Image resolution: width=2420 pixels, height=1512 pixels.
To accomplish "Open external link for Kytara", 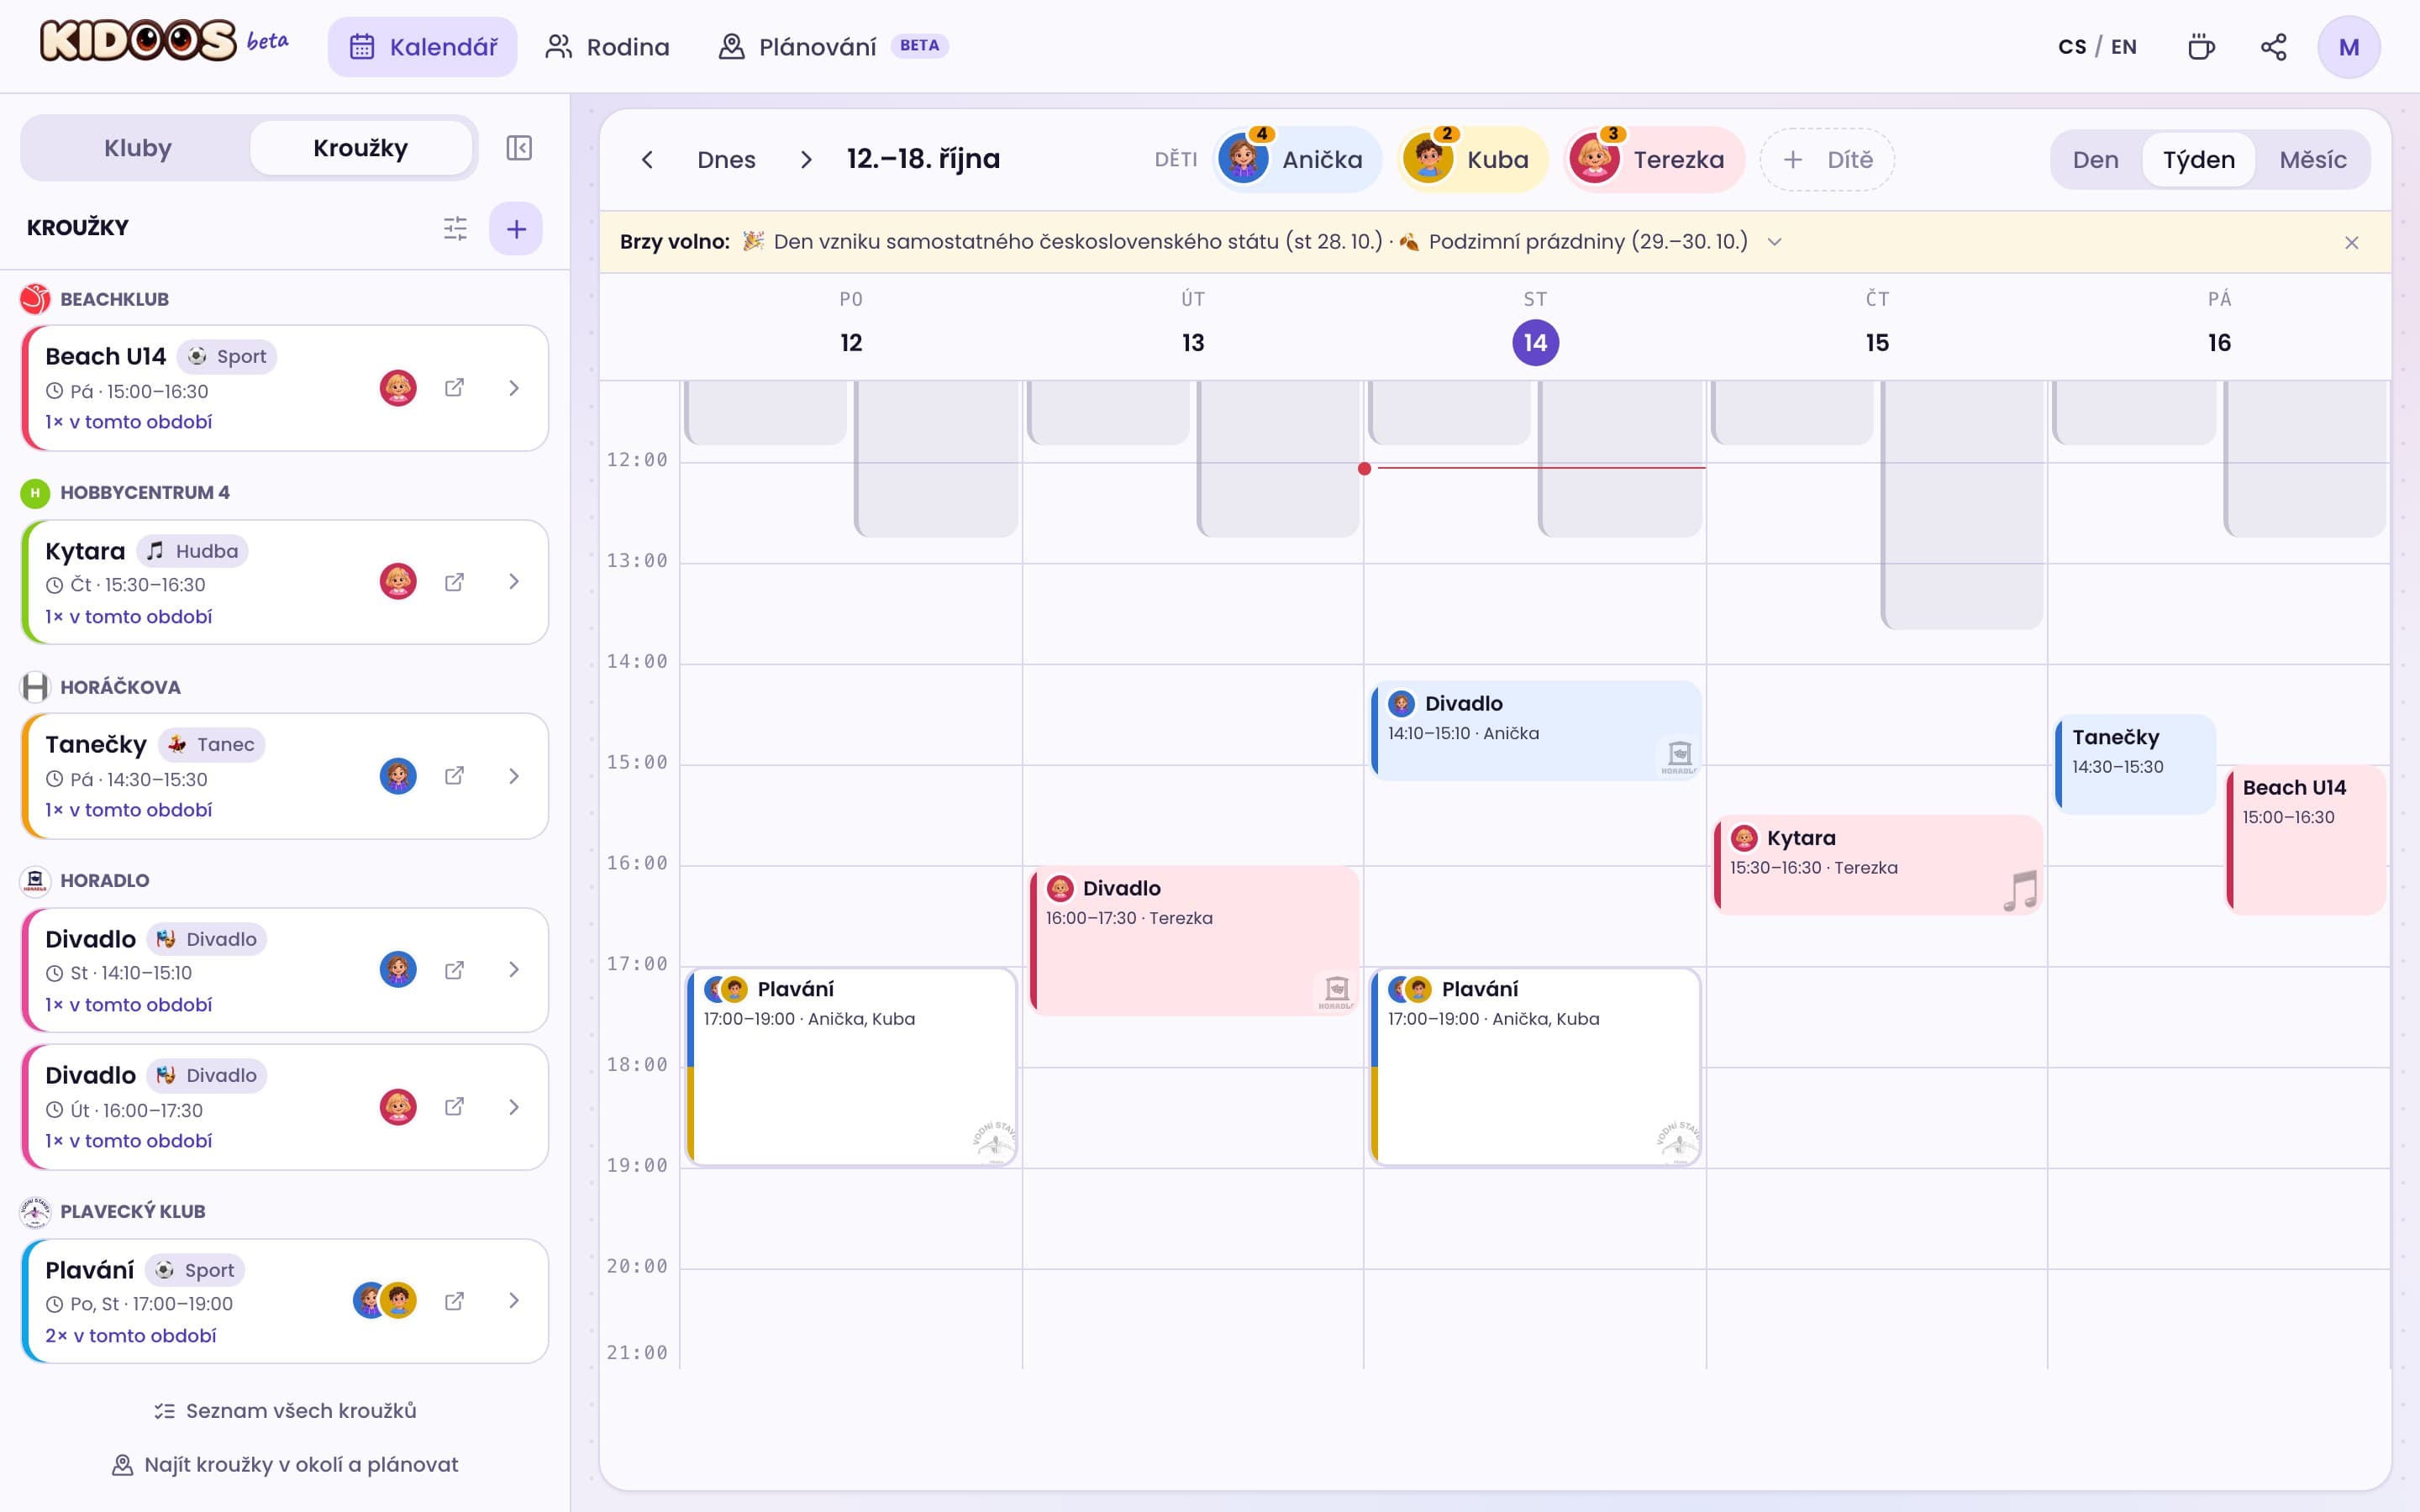I will pos(454,582).
